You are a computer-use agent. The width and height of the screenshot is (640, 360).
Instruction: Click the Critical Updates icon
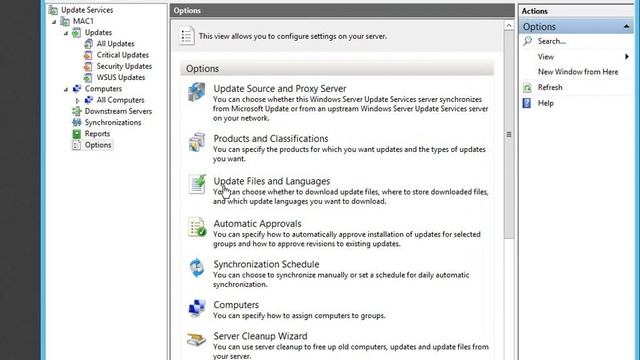88,55
